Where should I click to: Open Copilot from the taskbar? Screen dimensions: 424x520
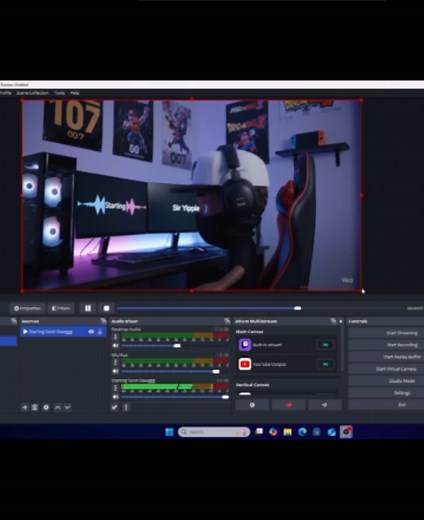point(273,432)
